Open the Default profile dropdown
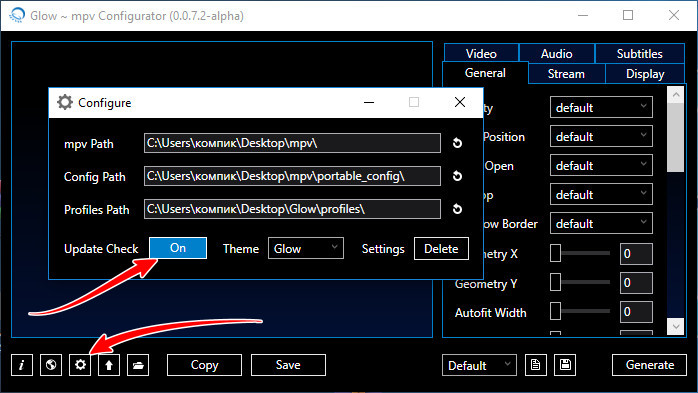This screenshot has height=393, width=698. click(479, 365)
